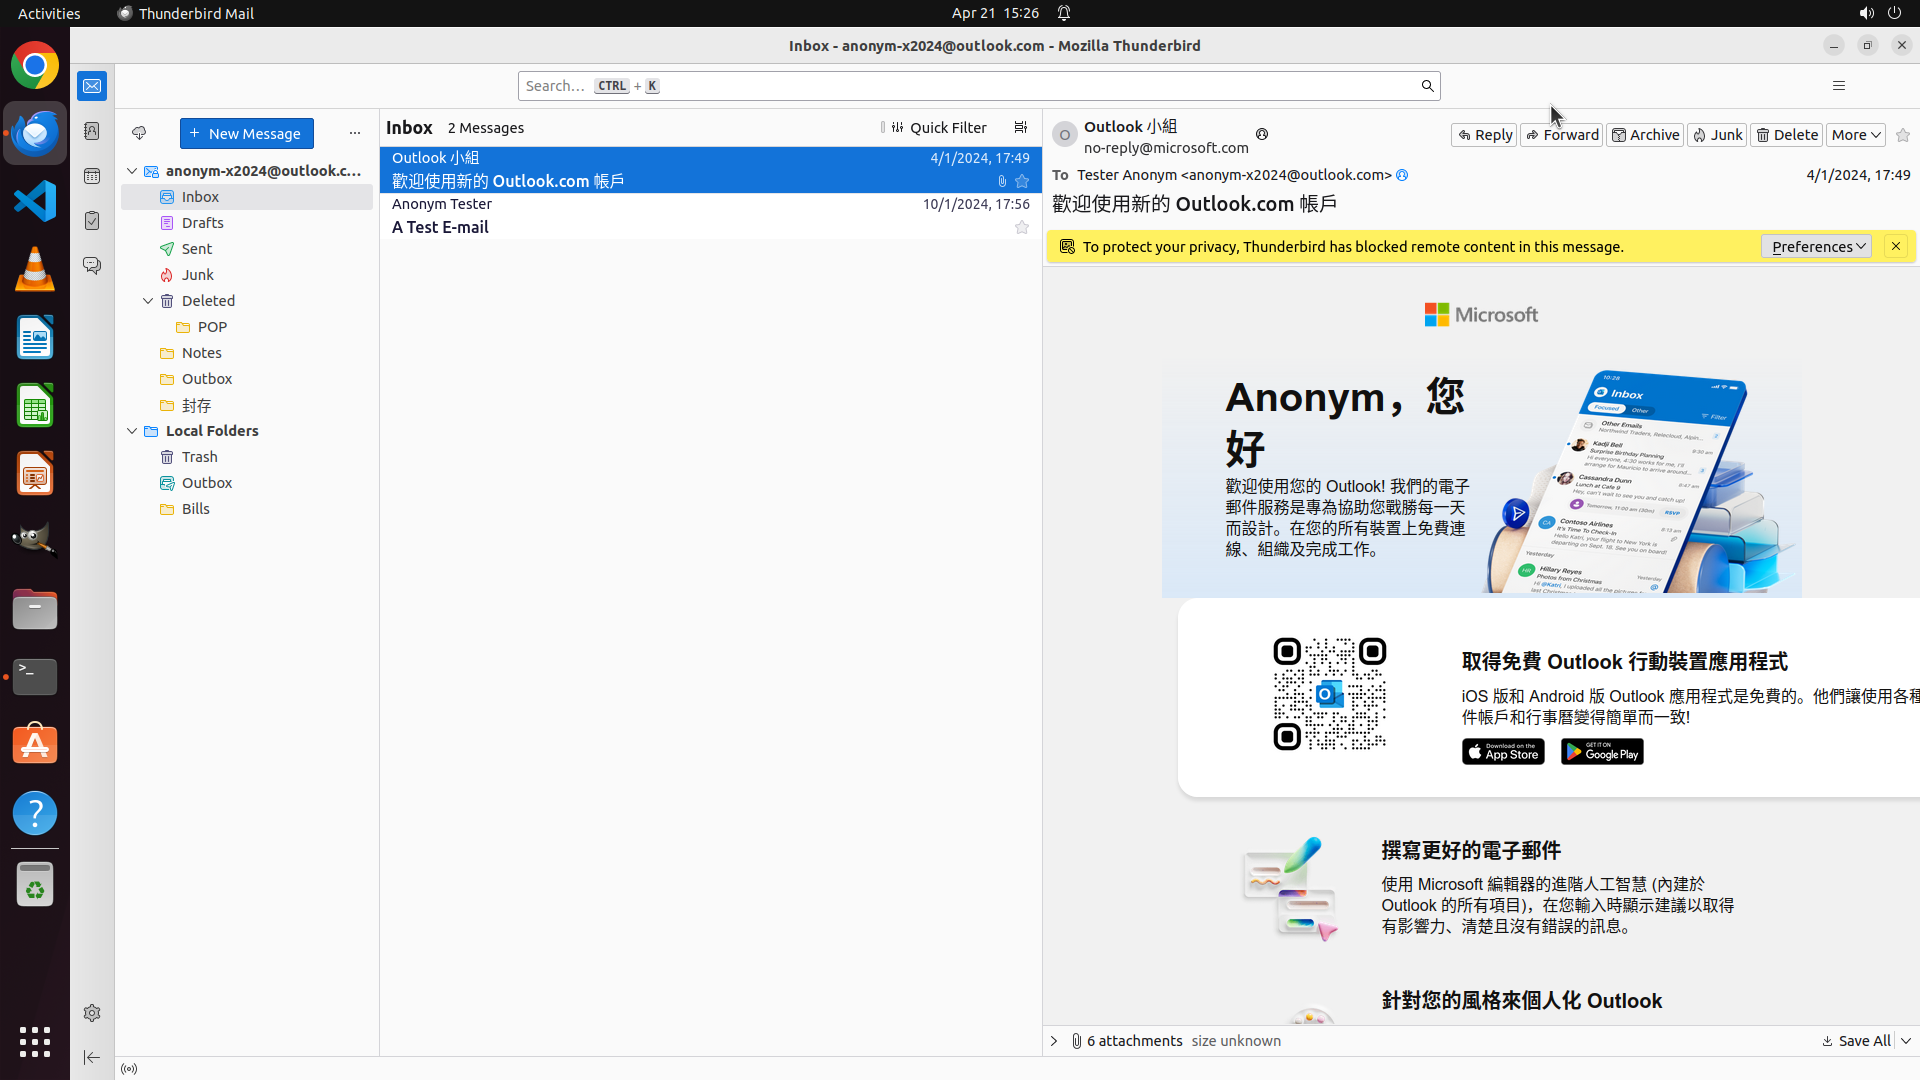Image resolution: width=1920 pixels, height=1080 pixels.
Task: Collapse the Local Folders tree
Action: (132, 431)
